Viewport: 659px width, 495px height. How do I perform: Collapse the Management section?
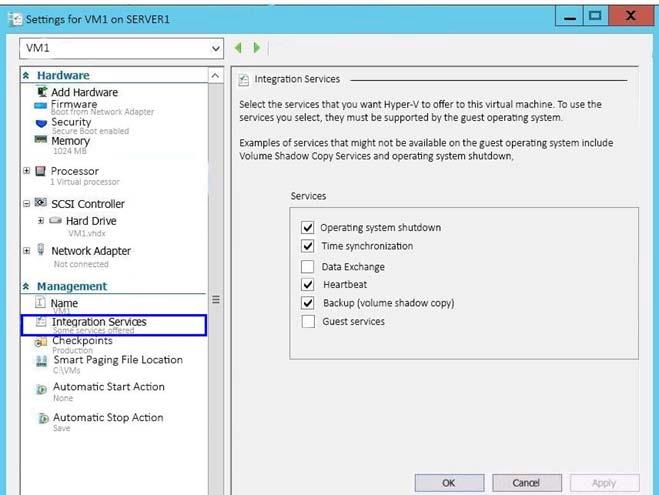26,287
